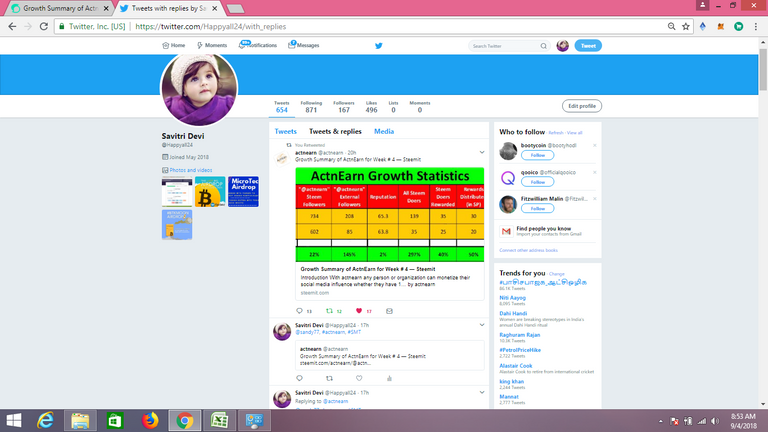The height and width of the screenshot is (432, 768).
Task: Retweet Savitri Devi's @sandy77 tweet
Action: (329, 378)
